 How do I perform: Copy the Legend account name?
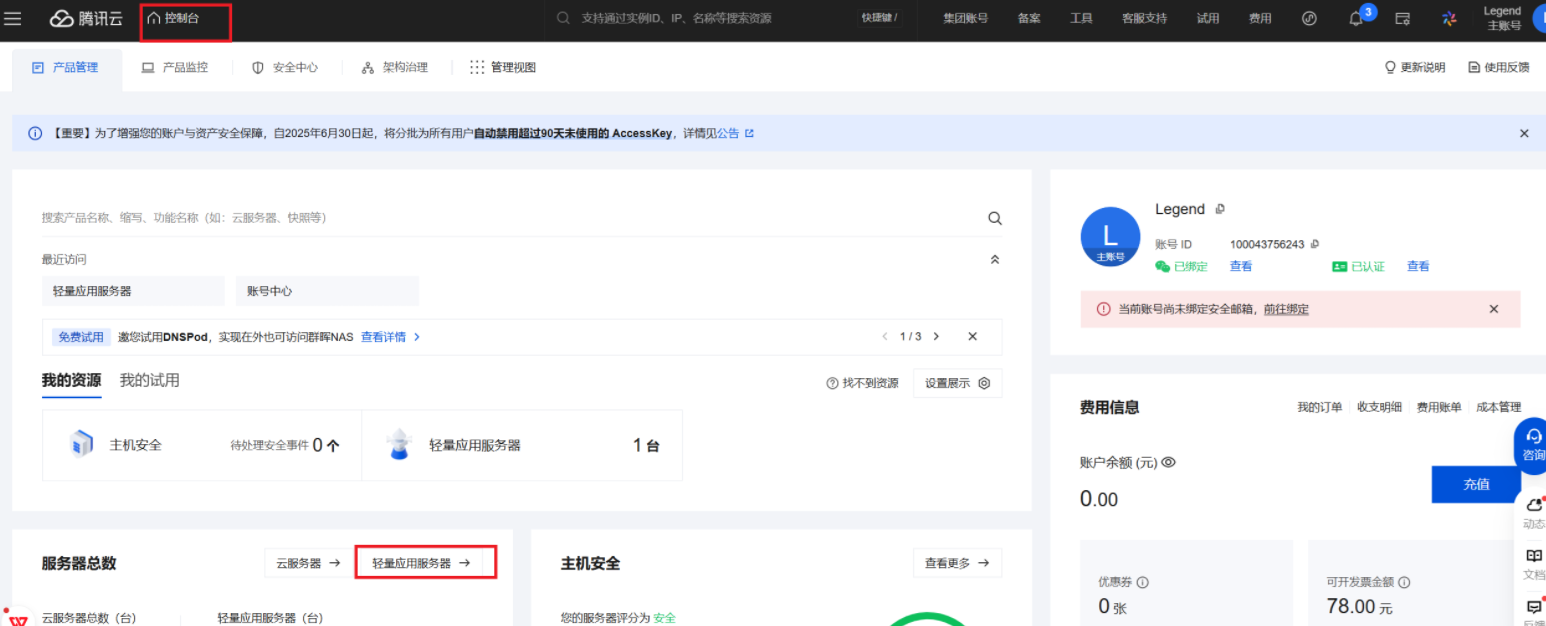tap(1220, 209)
